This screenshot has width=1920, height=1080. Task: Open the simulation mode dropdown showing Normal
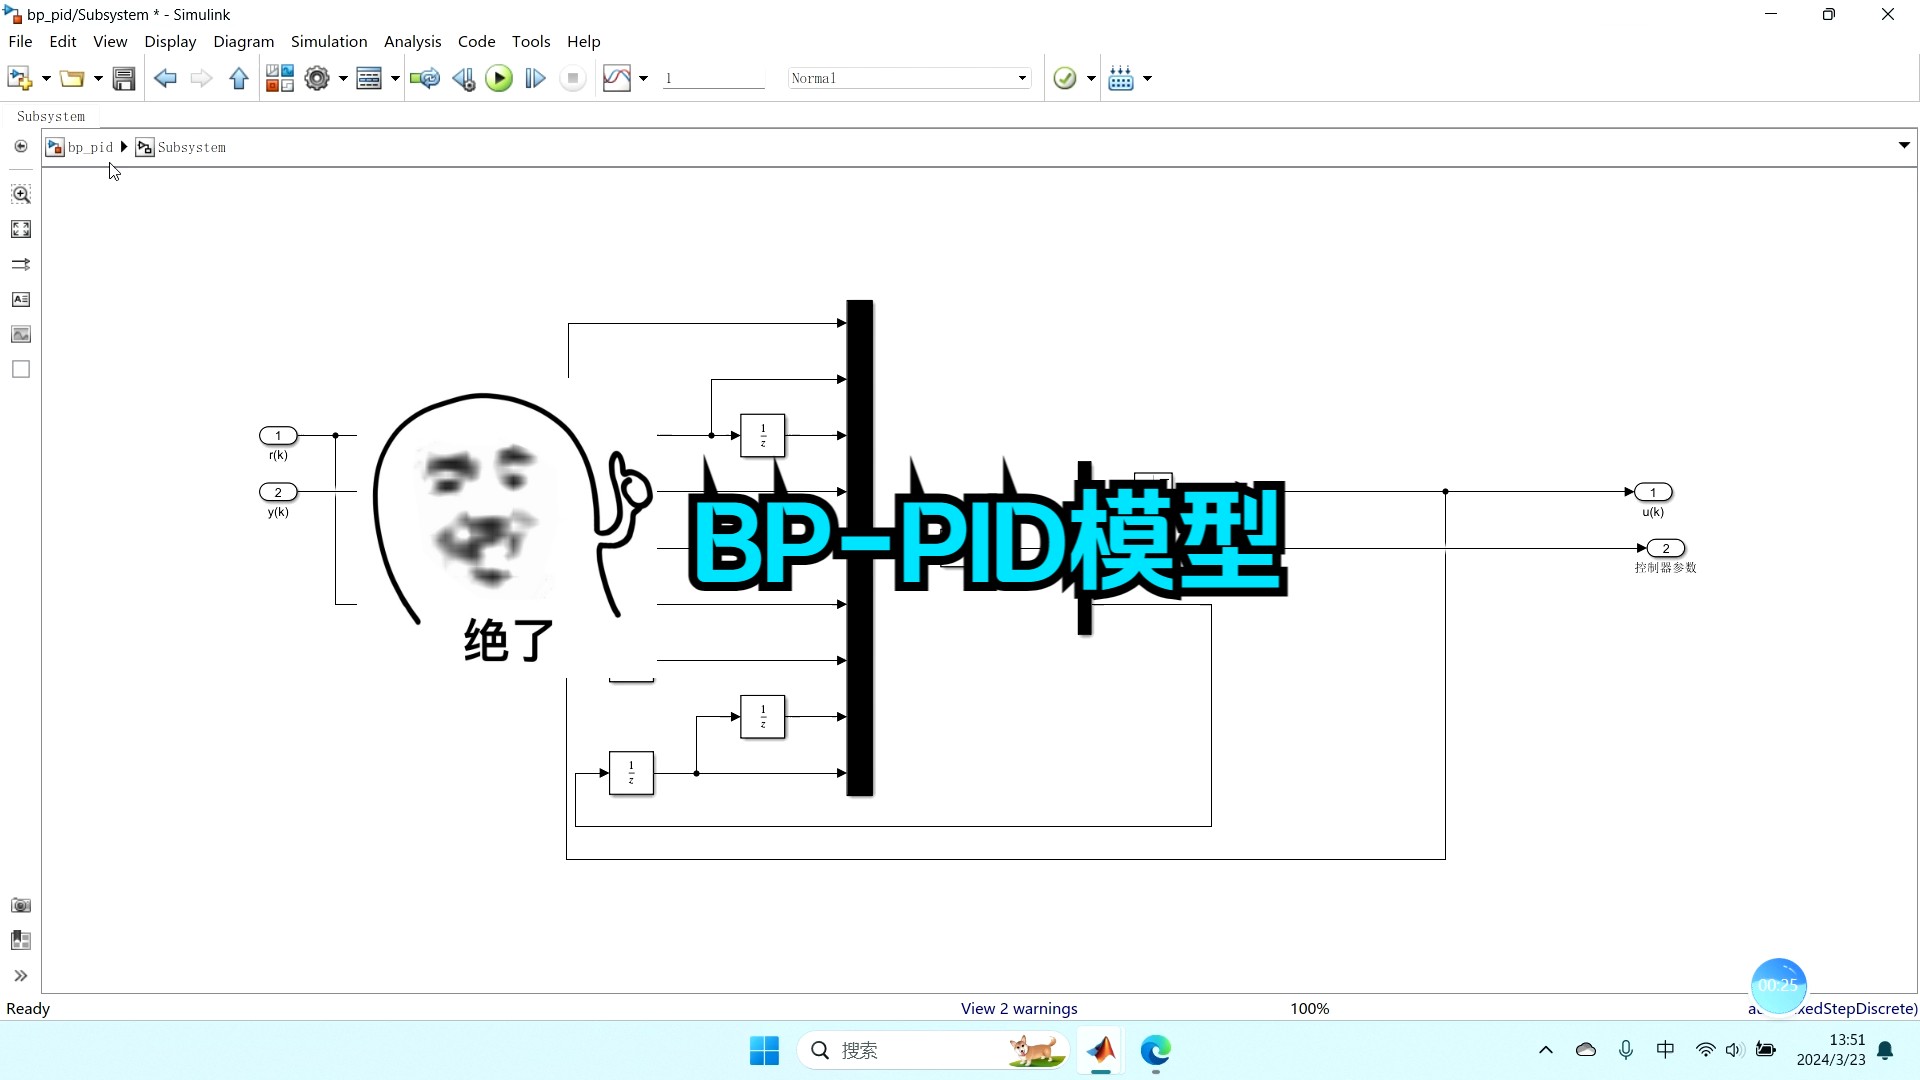1020,77
